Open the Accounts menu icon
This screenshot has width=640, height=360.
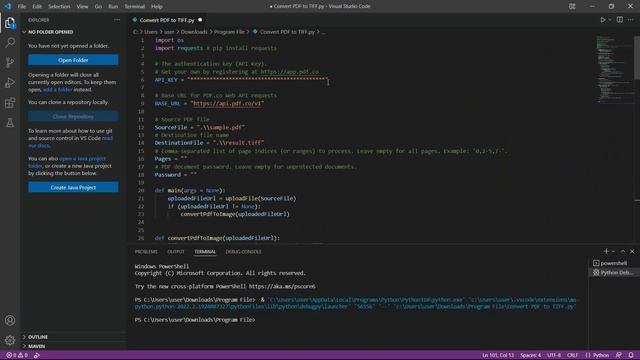10,320
